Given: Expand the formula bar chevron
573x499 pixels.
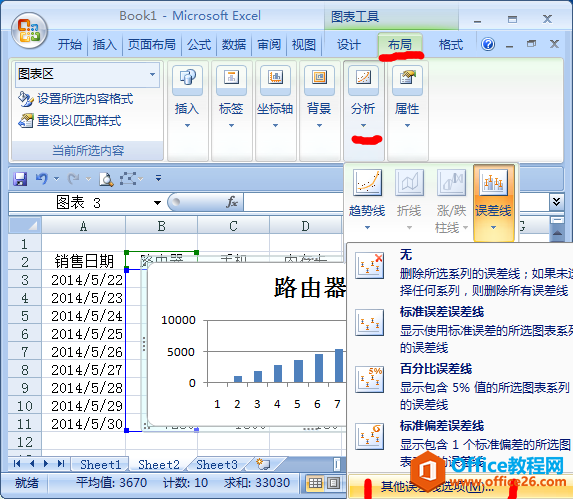Looking at the screenshot, I should pyautogui.click(x=556, y=201).
